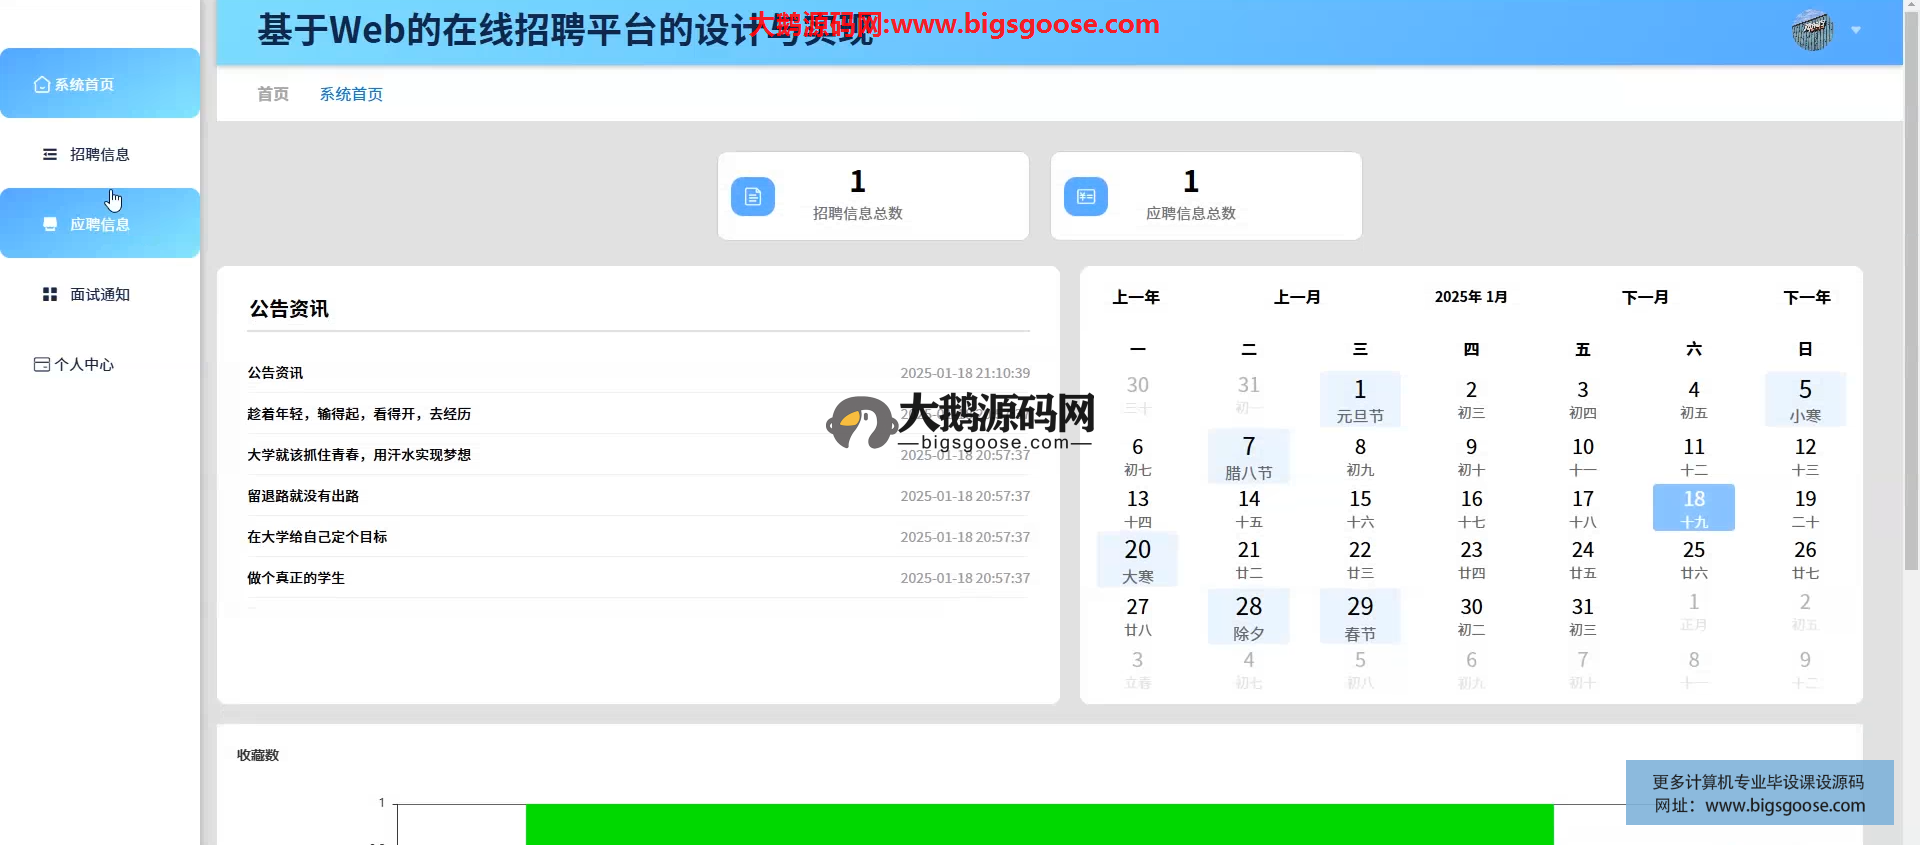The height and width of the screenshot is (845, 1920).
Task: Open the 个人中心 sidebar menu
Action: (x=85, y=364)
